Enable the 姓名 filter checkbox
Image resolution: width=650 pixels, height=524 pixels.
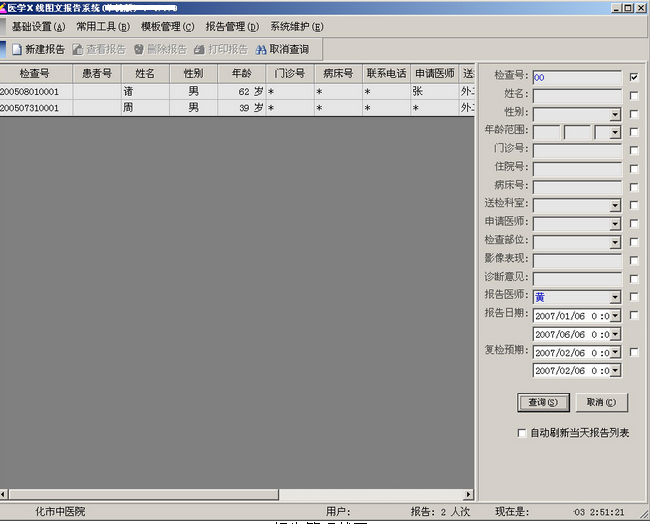tap(634, 95)
